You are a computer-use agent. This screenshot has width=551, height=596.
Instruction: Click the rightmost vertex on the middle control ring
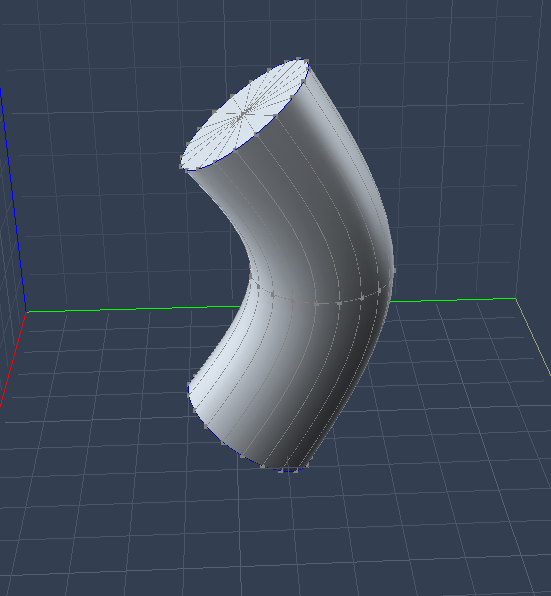(393, 271)
